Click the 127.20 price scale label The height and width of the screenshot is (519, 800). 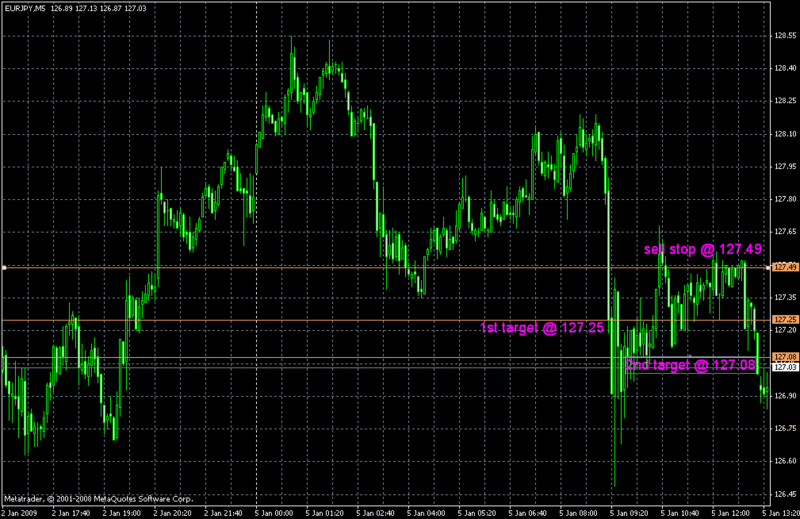(785, 330)
